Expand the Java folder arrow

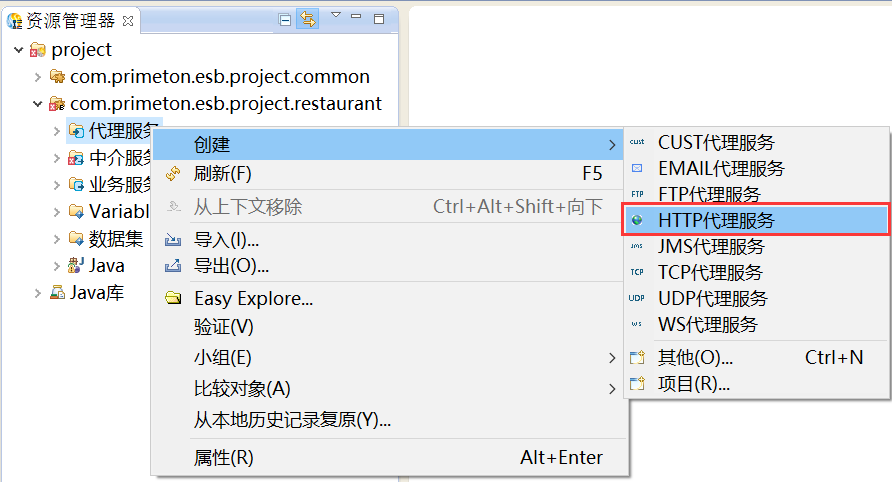click(56, 266)
